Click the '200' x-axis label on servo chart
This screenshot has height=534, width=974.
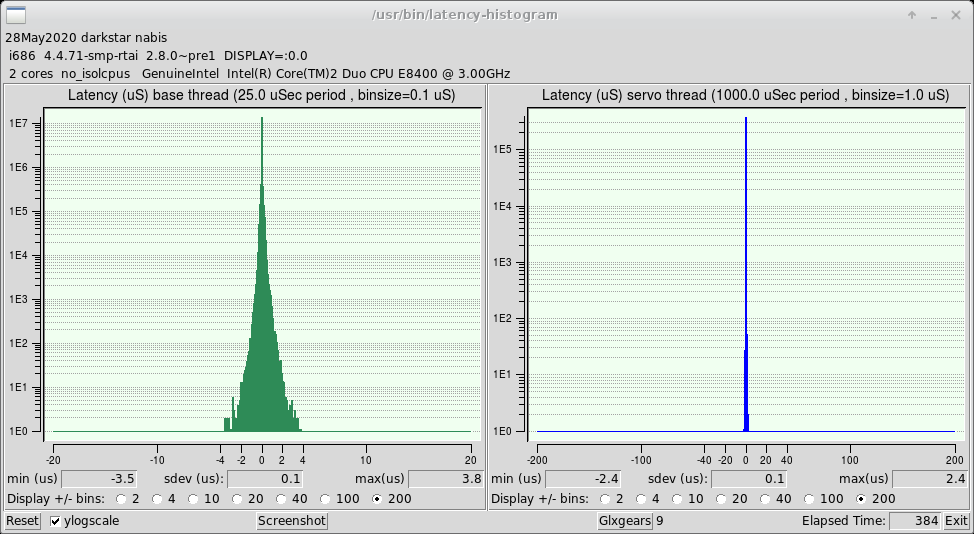(x=955, y=460)
